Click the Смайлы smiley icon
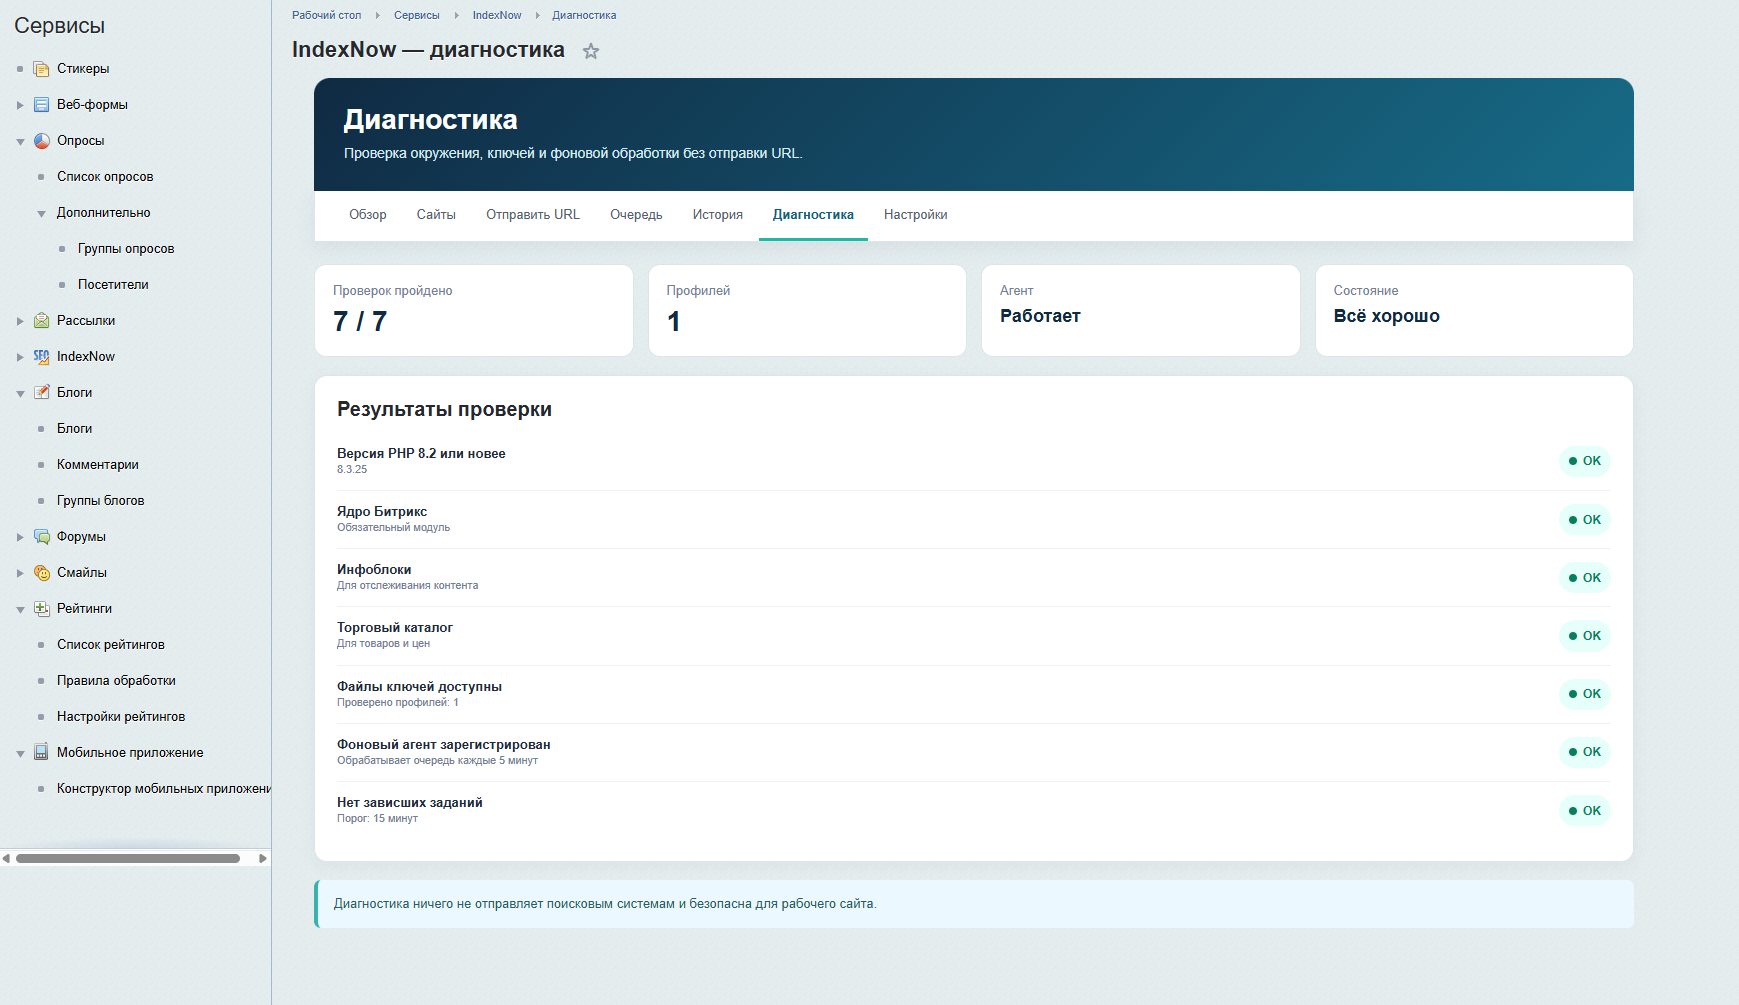This screenshot has height=1005, width=1739. pyautogui.click(x=41, y=573)
